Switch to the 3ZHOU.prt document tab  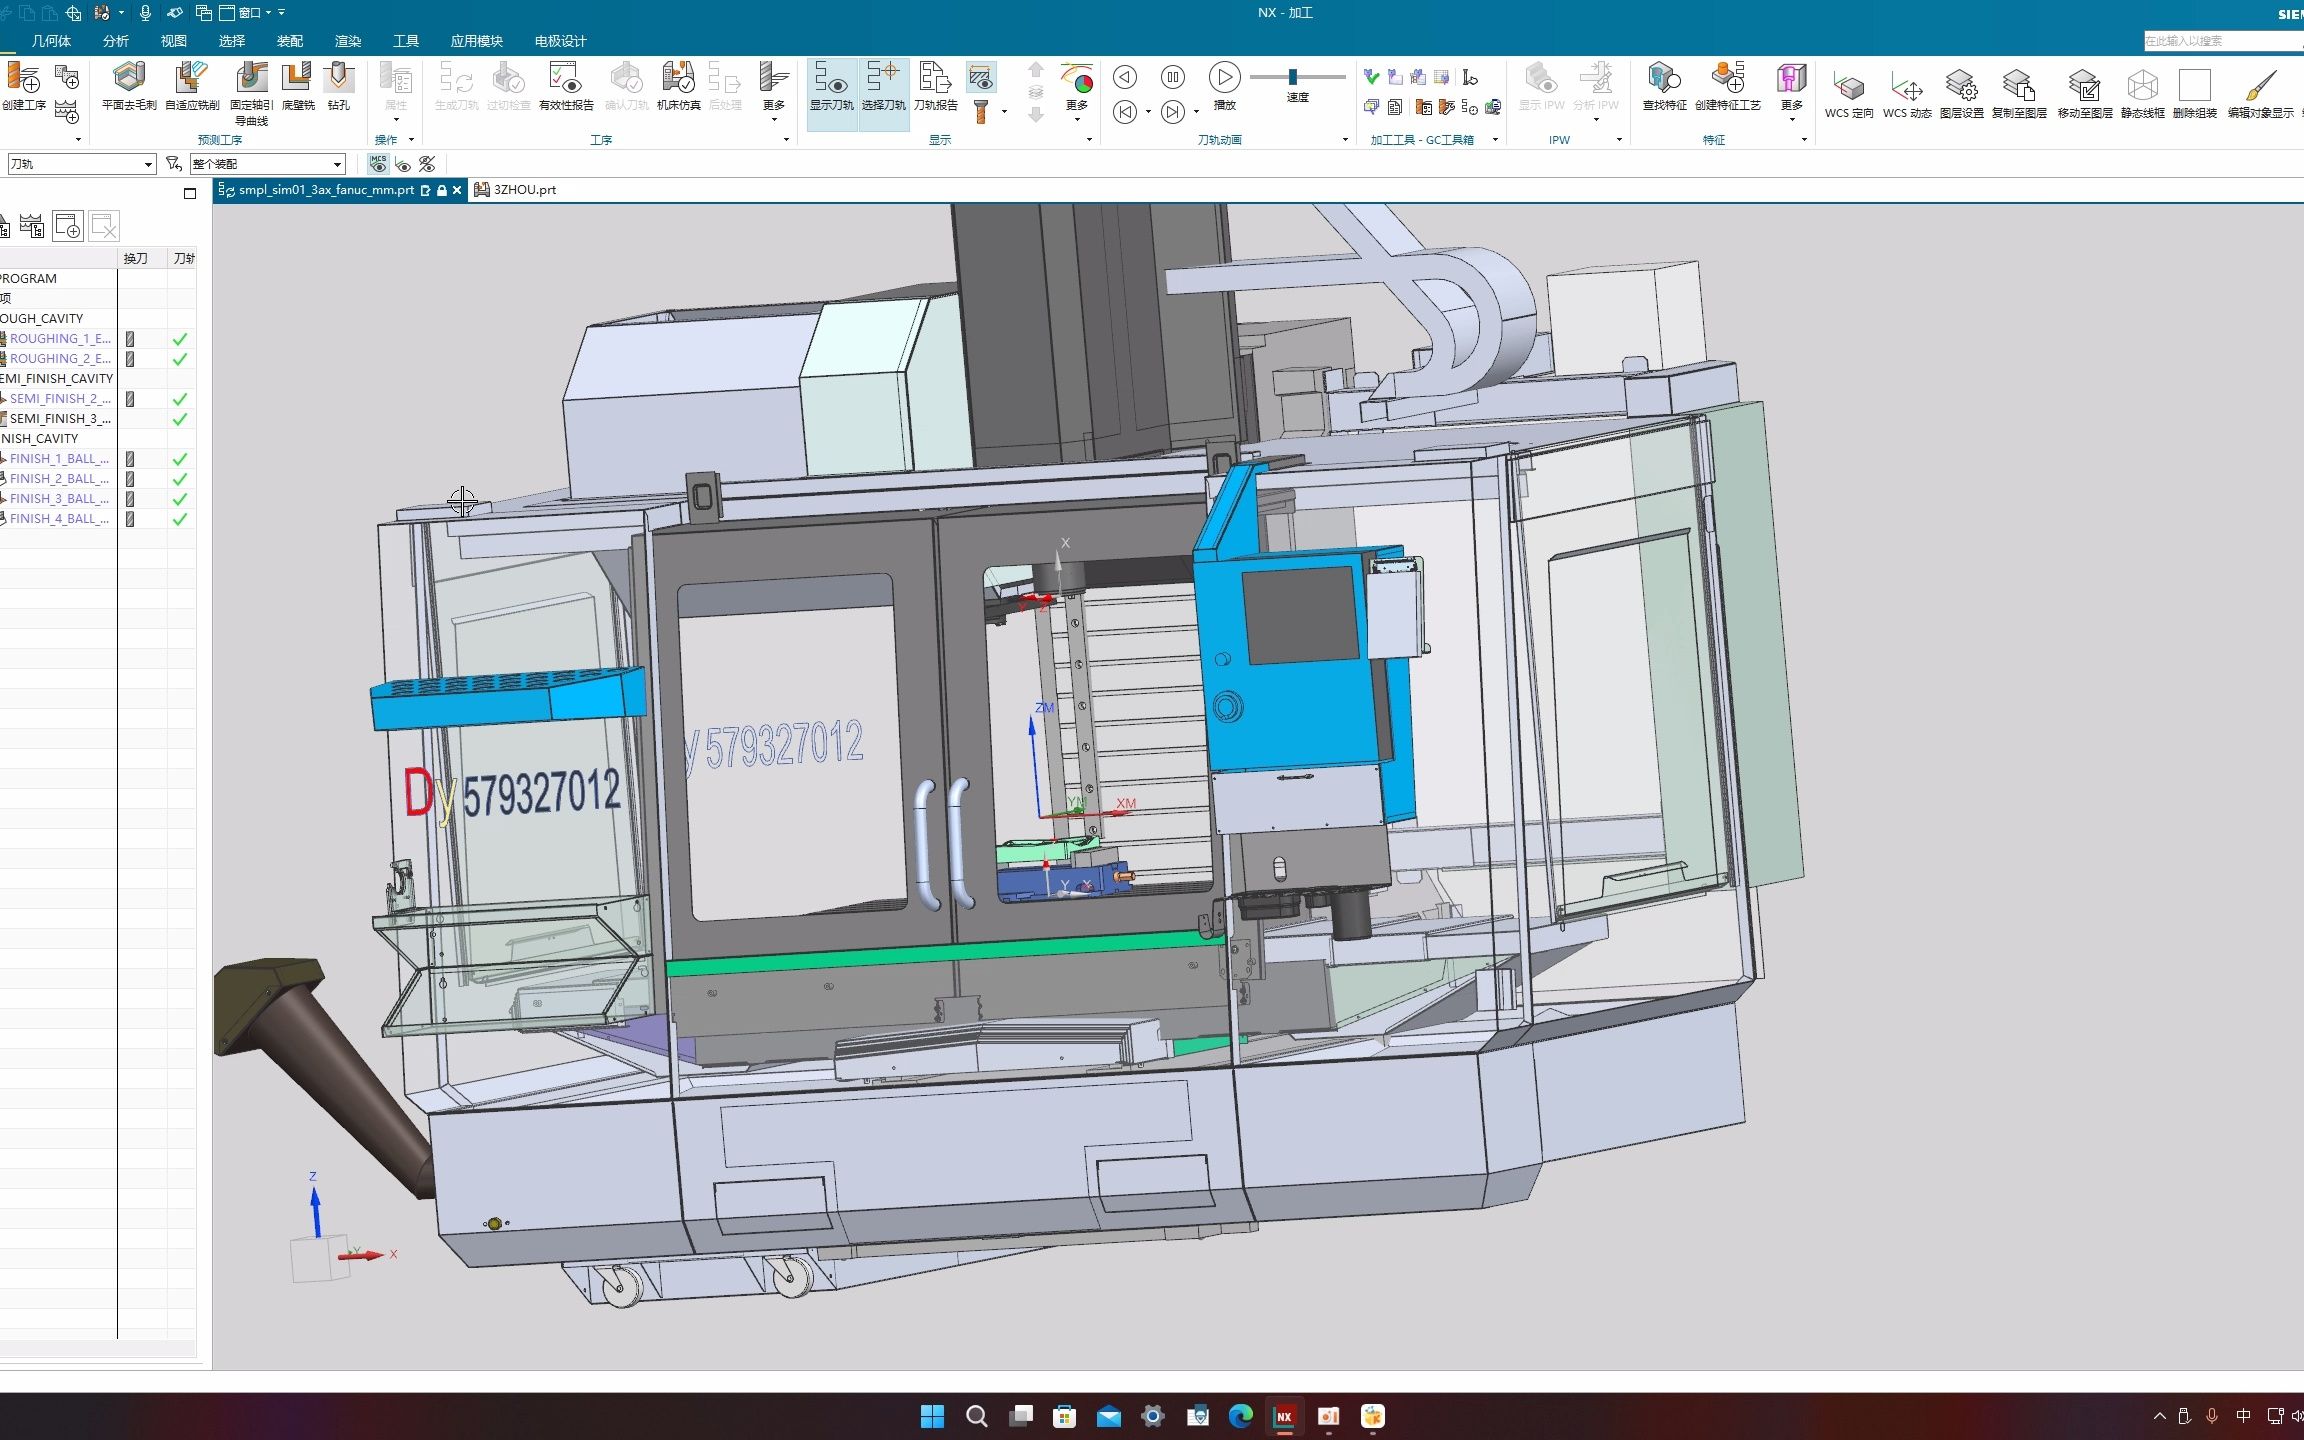(x=524, y=190)
